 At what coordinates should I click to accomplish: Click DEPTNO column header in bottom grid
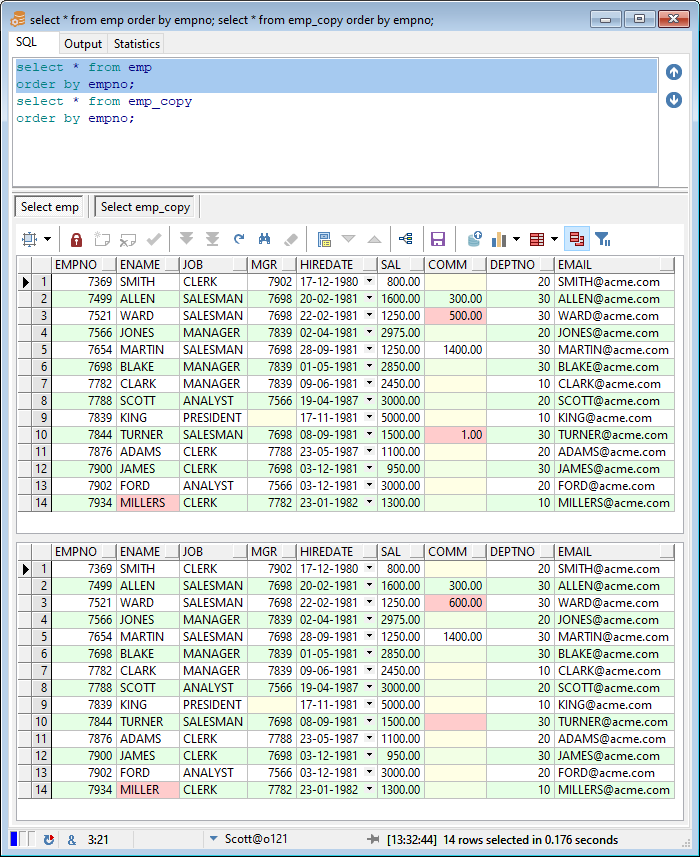click(x=520, y=551)
